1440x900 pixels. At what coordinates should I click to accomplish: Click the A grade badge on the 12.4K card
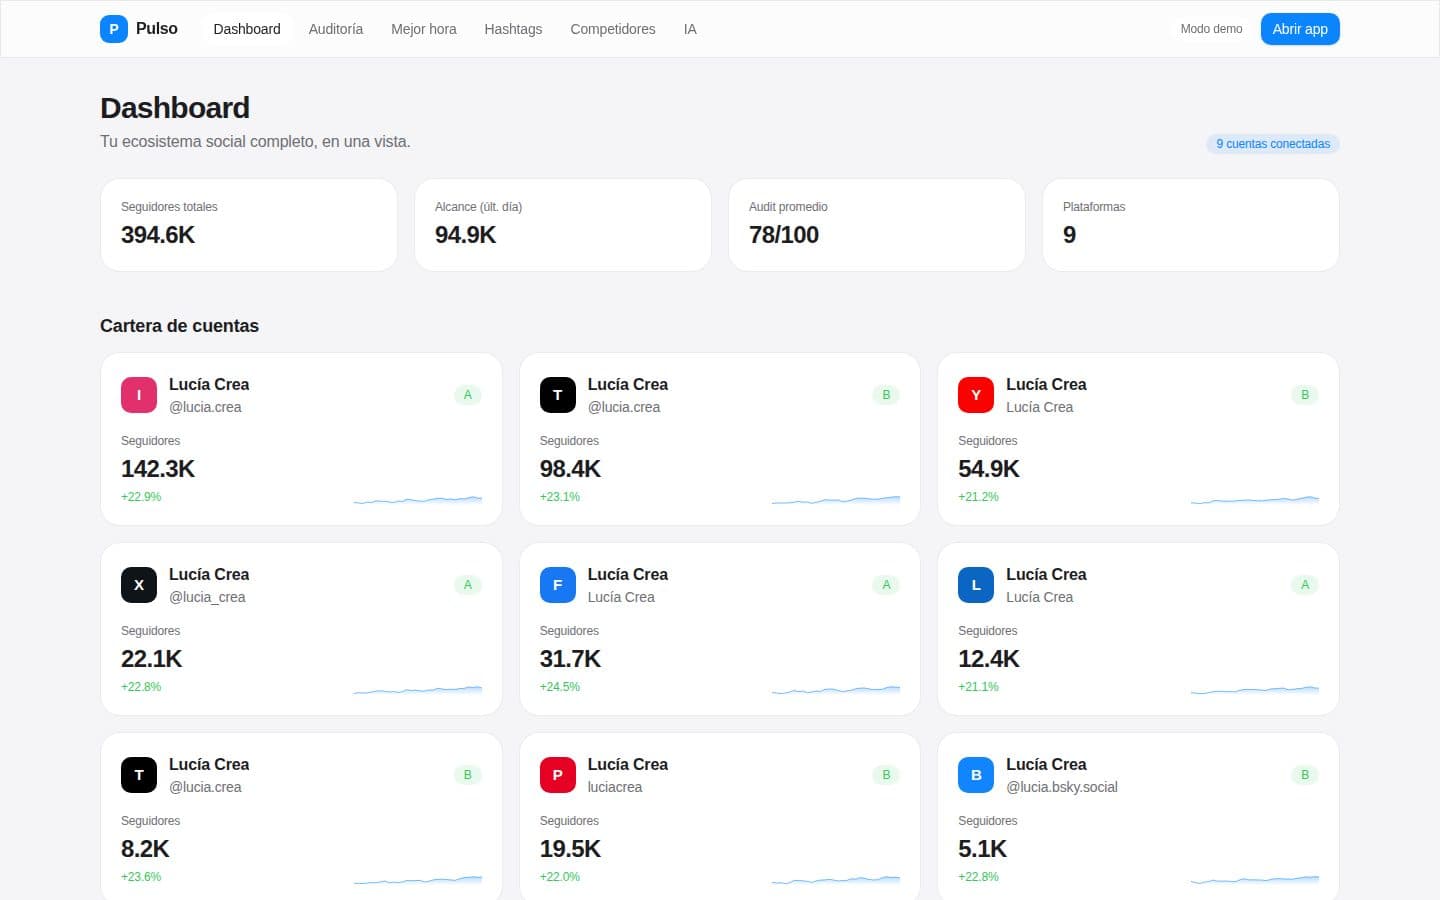click(x=1305, y=585)
